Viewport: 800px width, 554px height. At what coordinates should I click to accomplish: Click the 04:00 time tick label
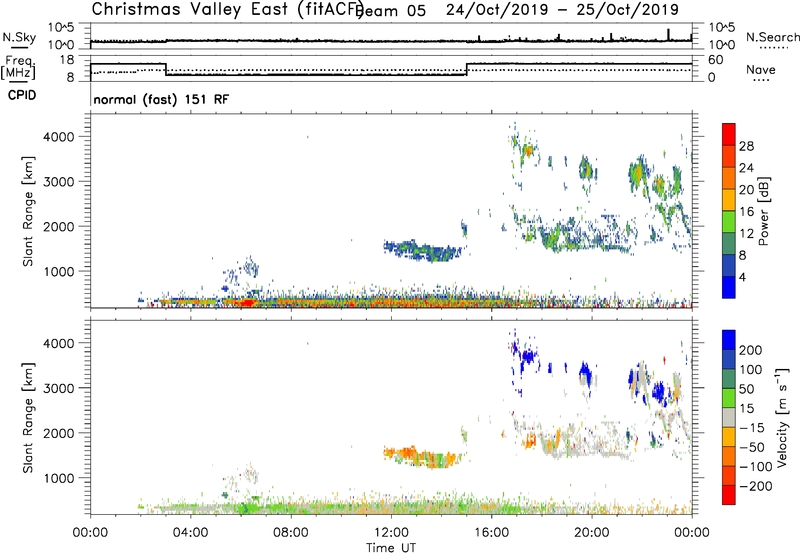click(x=190, y=533)
